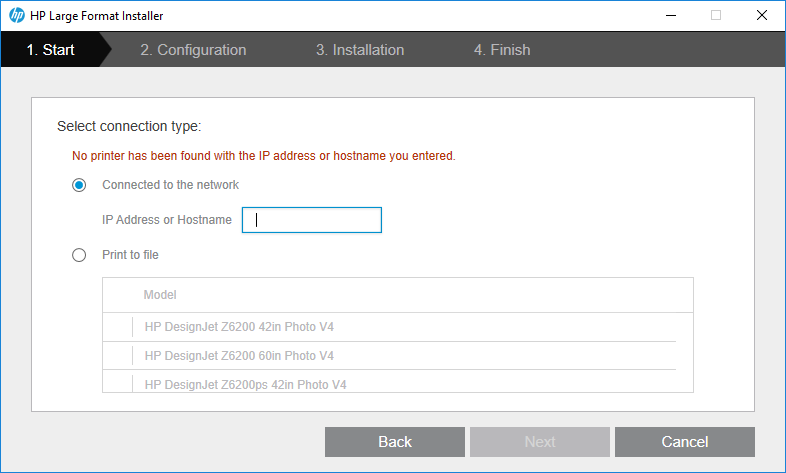Screen dimensions: 786x473
Task: Click the Model column header
Action: pos(160,295)
